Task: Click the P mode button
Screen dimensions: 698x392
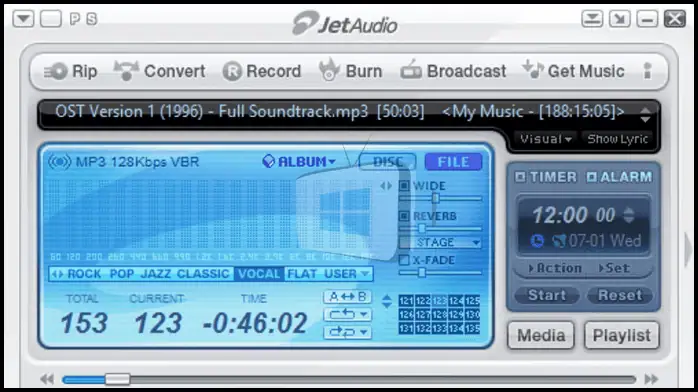Action: [75, 19]
